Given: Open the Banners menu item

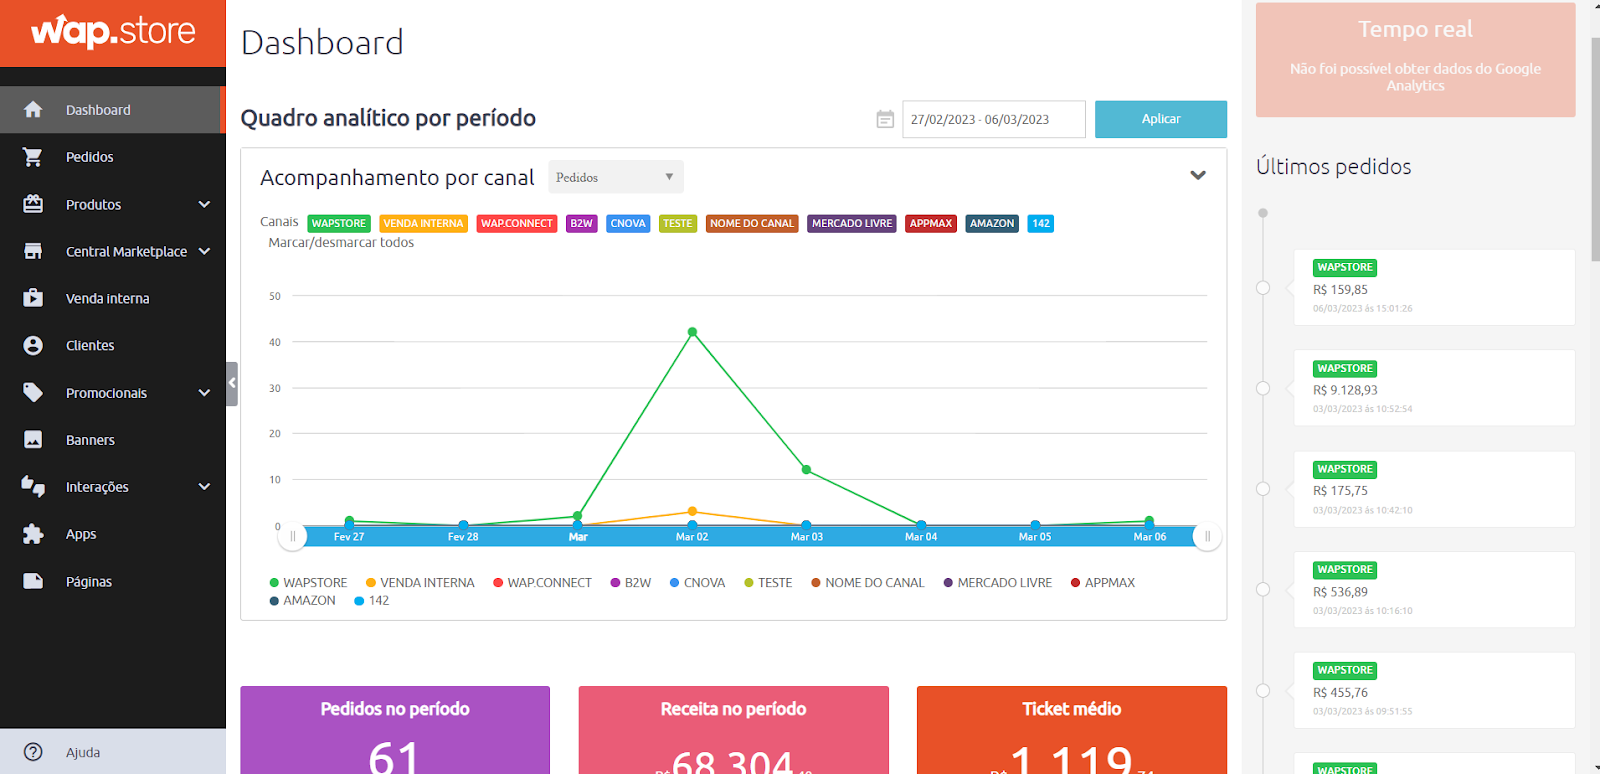Looking at the screenshot, I should tap(113, 440).
